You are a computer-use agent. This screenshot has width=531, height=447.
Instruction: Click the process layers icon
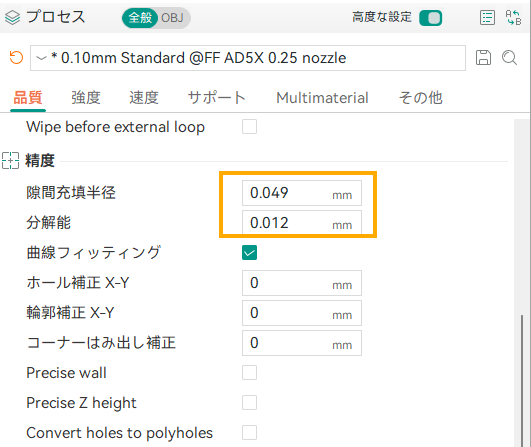(13, 18)
